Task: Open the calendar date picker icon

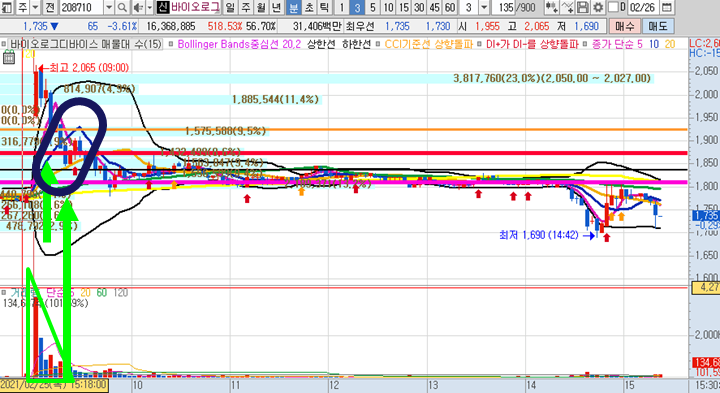Action: 667,7
